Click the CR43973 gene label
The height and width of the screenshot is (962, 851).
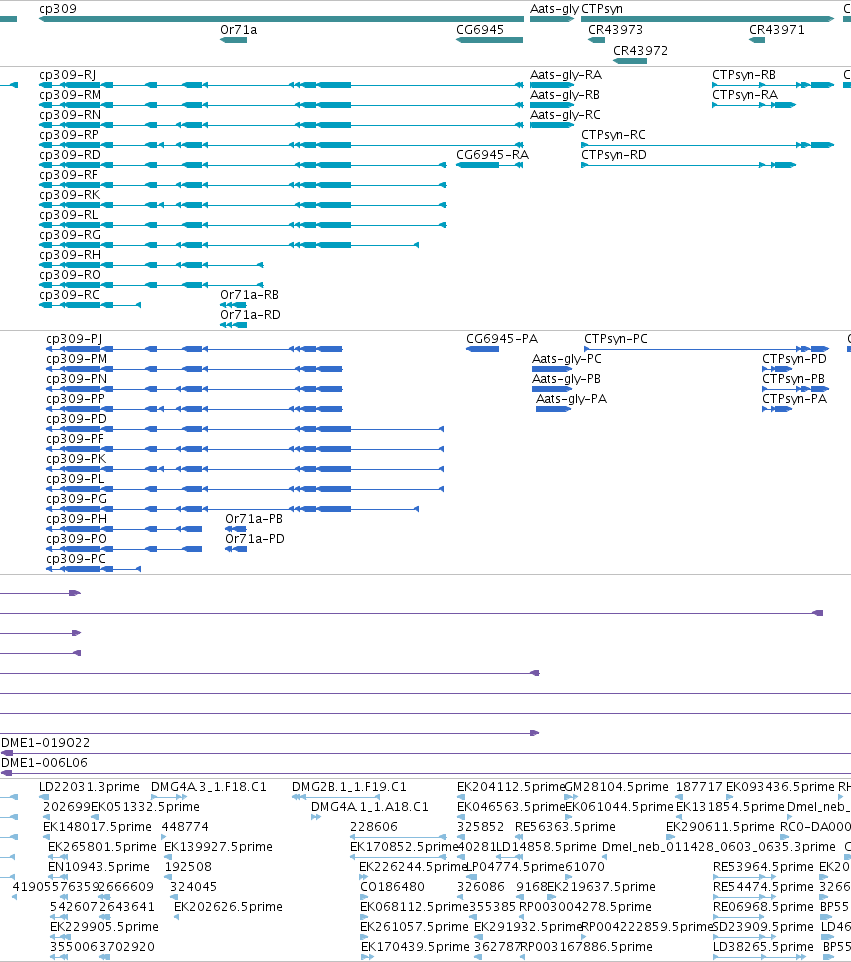point(615,29)
